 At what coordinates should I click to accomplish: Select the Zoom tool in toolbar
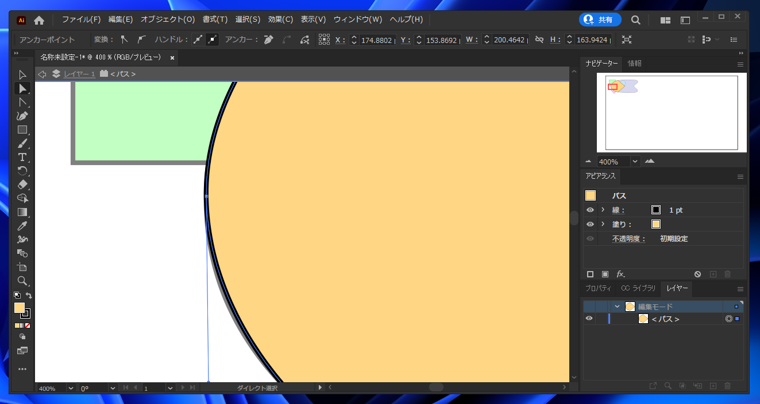click(22, 281)
